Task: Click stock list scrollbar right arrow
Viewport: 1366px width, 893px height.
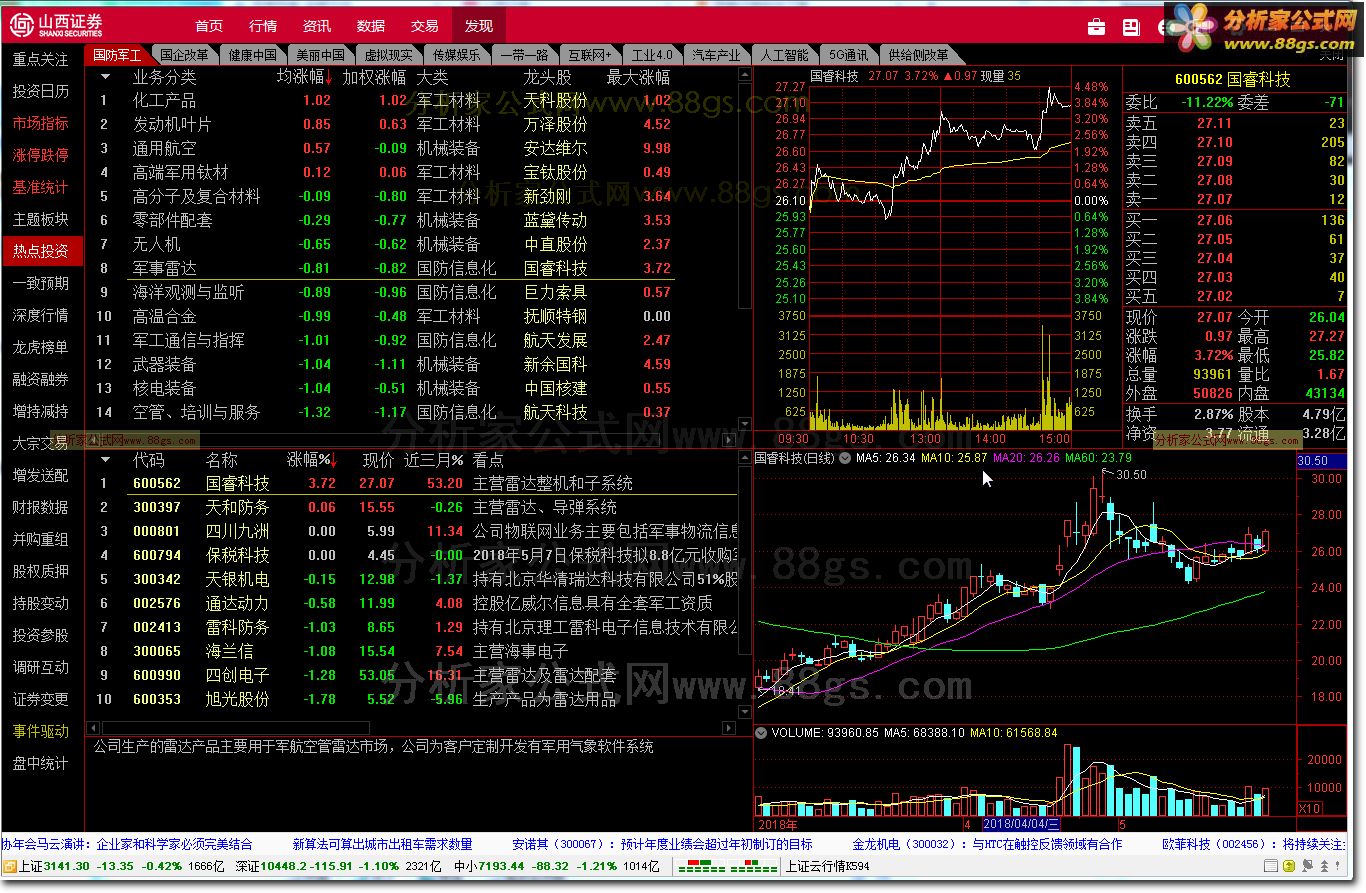Action: click(729, 728)
